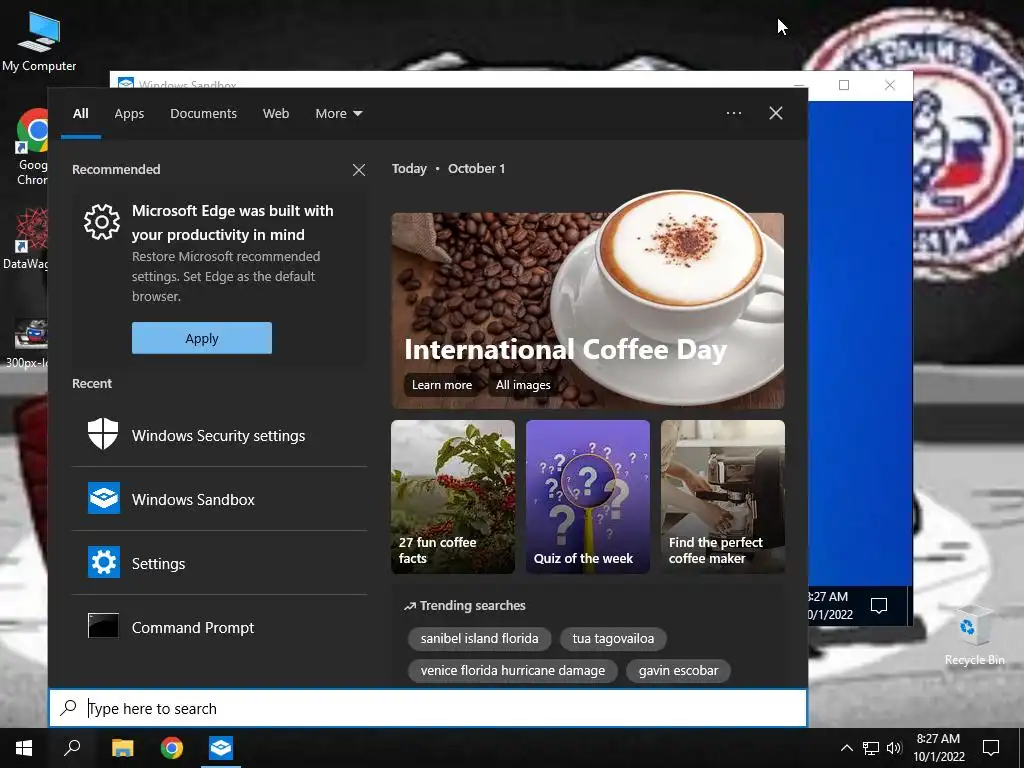Open the search panel options ellipsis
The height and width of the screenshot is (768, 1024).
(x=734, y=113)
